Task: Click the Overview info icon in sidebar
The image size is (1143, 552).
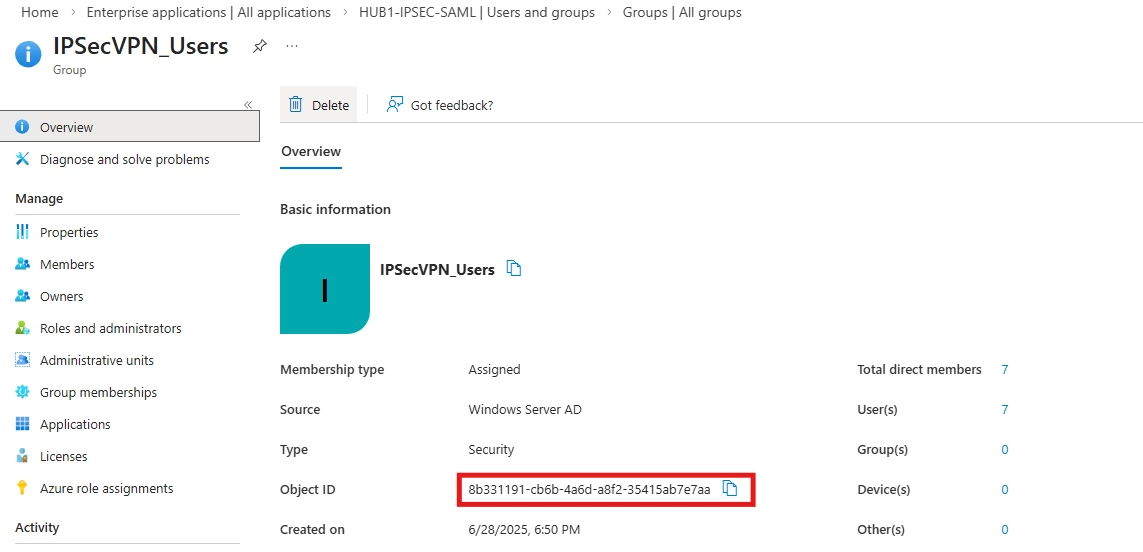Action: point(23,126)
